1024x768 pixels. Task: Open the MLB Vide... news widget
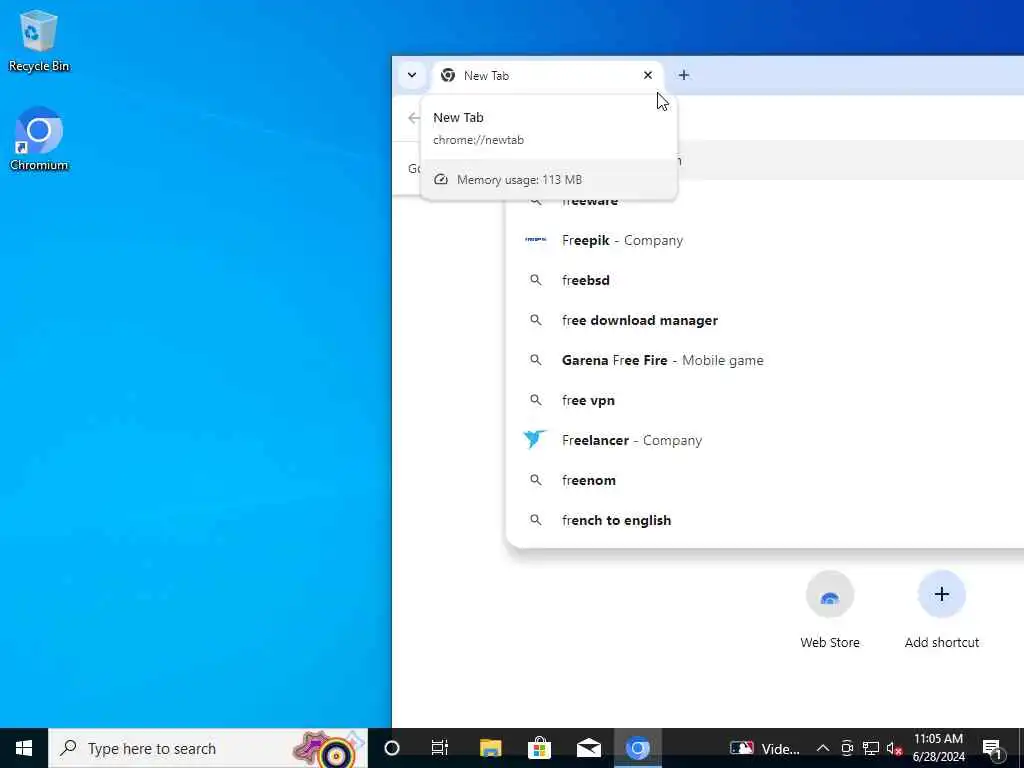point(764,748)
